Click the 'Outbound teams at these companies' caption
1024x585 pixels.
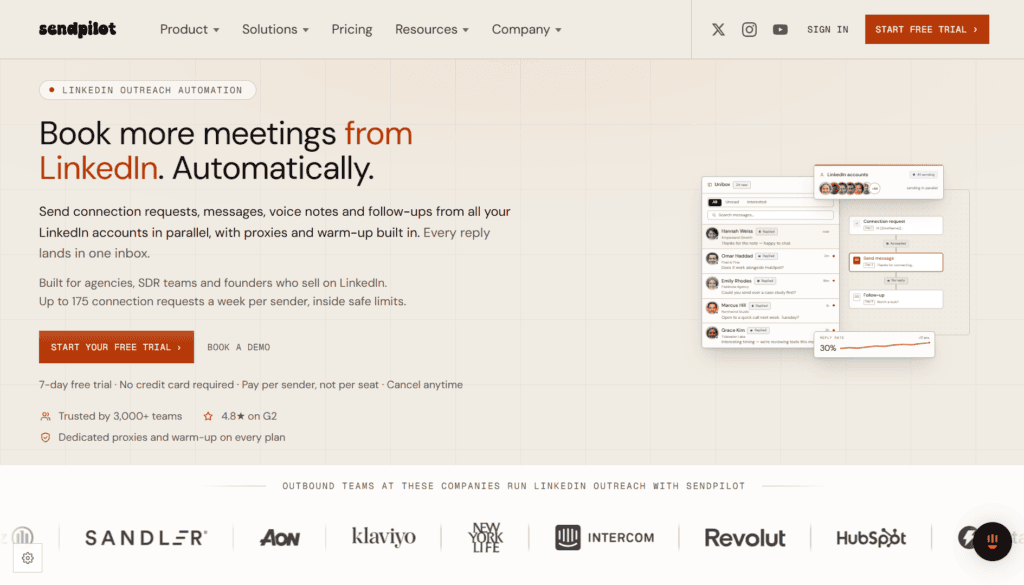[513, 486]
